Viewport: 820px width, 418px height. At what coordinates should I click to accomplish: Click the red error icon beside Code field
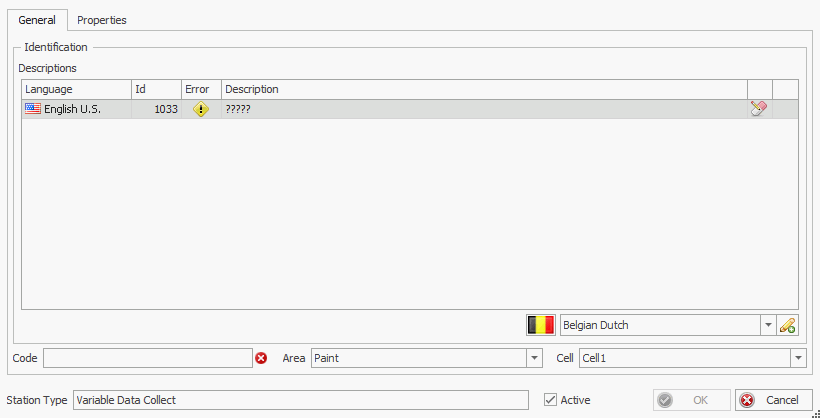261,358
